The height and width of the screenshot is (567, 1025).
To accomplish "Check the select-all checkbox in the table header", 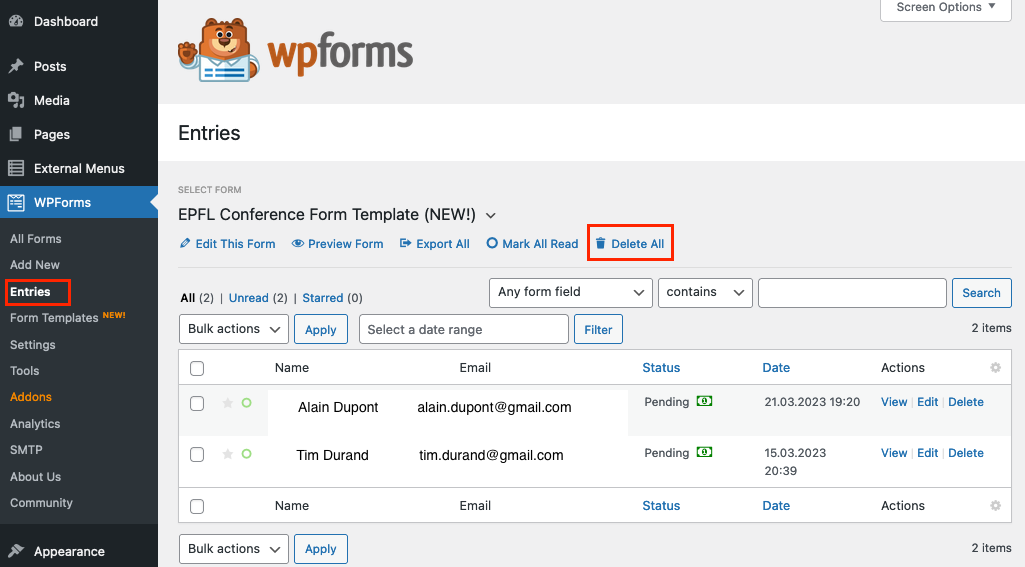I will tap(197, 368).
